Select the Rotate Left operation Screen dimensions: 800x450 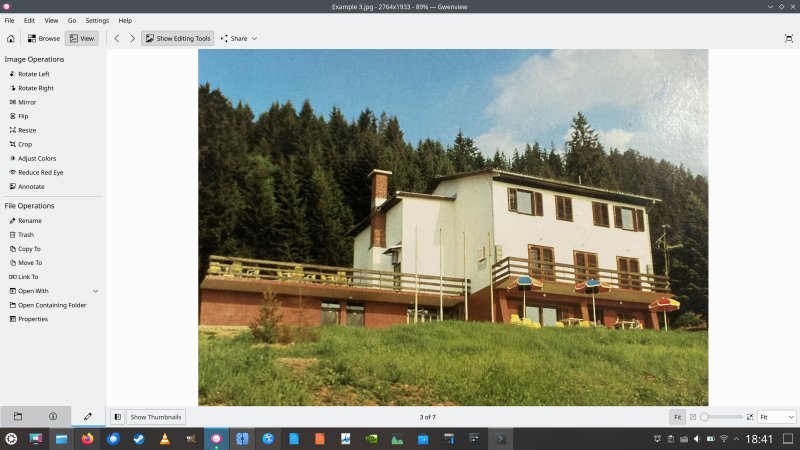click(x=29, y=74)
